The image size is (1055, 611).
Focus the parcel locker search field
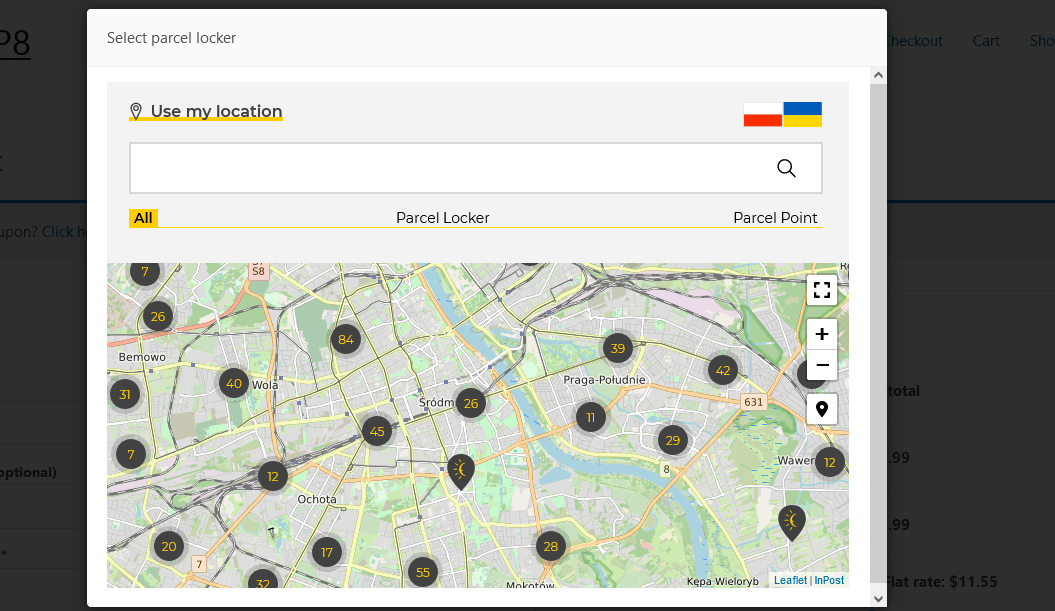[x=476, y=168]
